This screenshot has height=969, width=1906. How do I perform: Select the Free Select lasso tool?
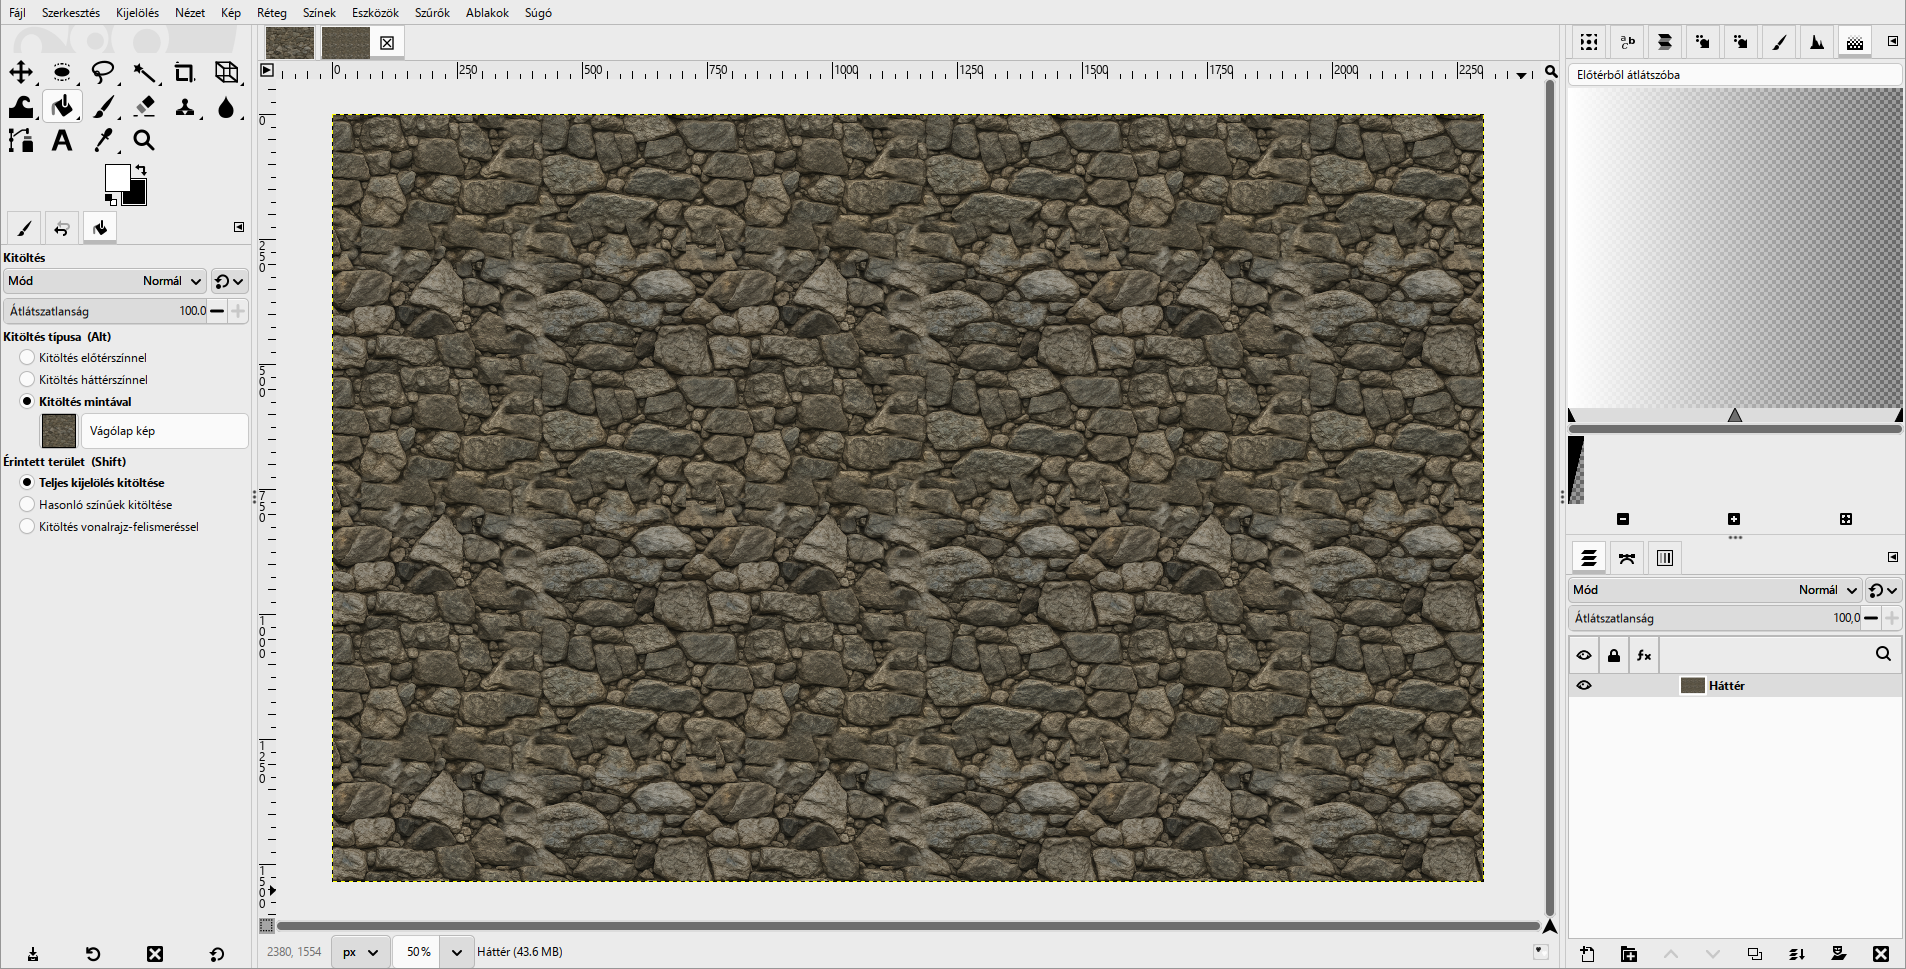(x=103, y=72)
